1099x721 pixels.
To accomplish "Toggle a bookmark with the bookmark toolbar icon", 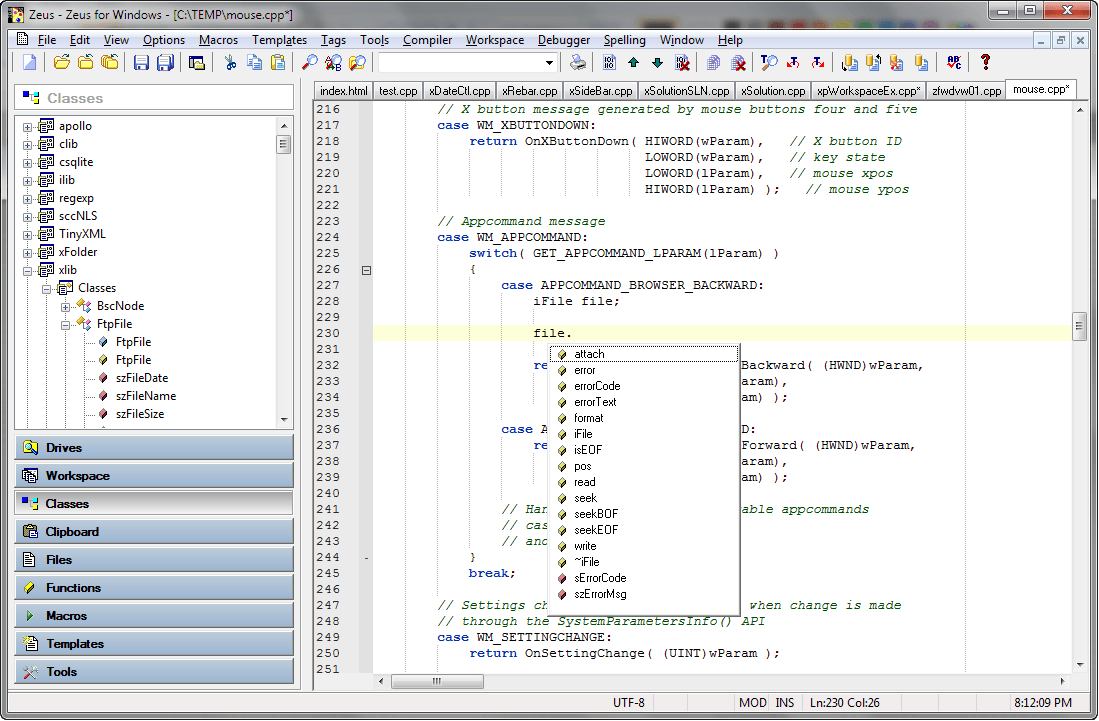I will [x=609, y=62].
